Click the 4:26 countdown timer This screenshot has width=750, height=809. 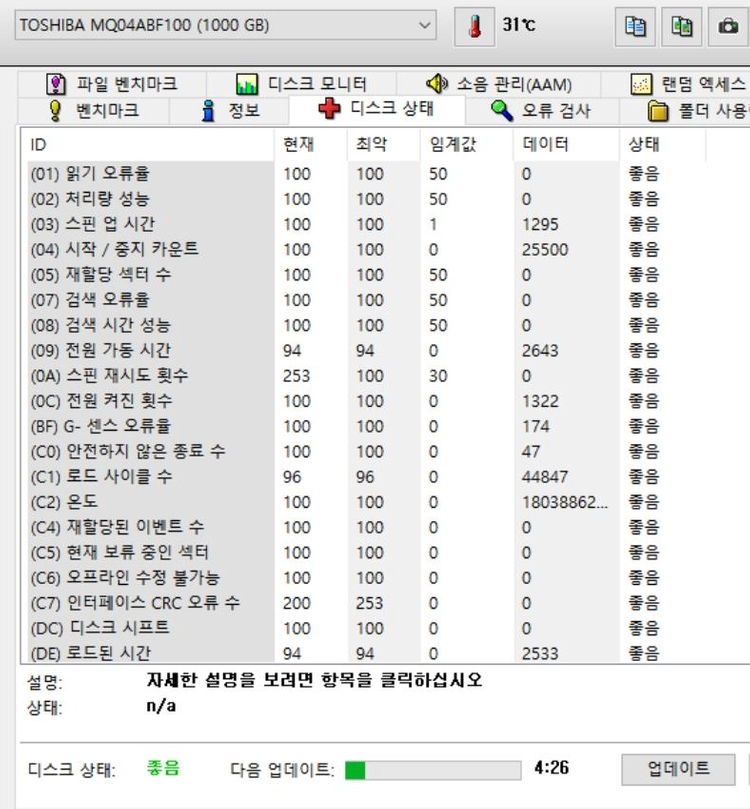551,768
